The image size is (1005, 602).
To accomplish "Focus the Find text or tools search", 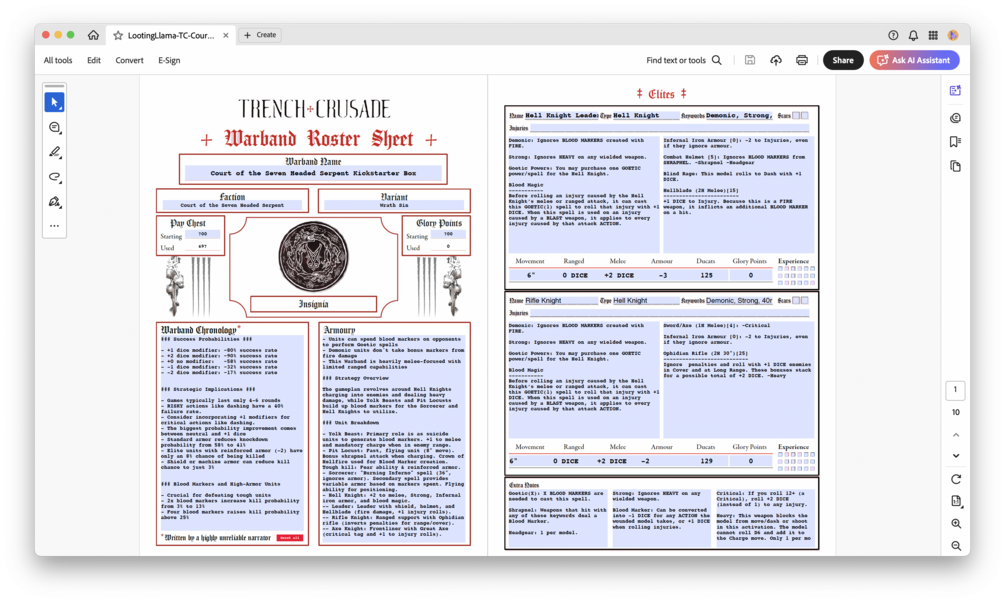I will (x=684, y=60).
